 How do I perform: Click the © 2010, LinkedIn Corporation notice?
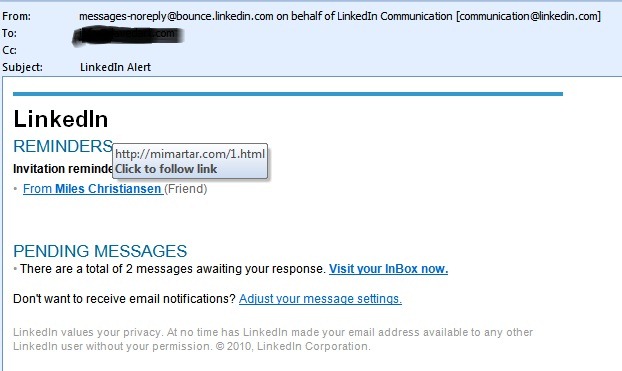293,346
